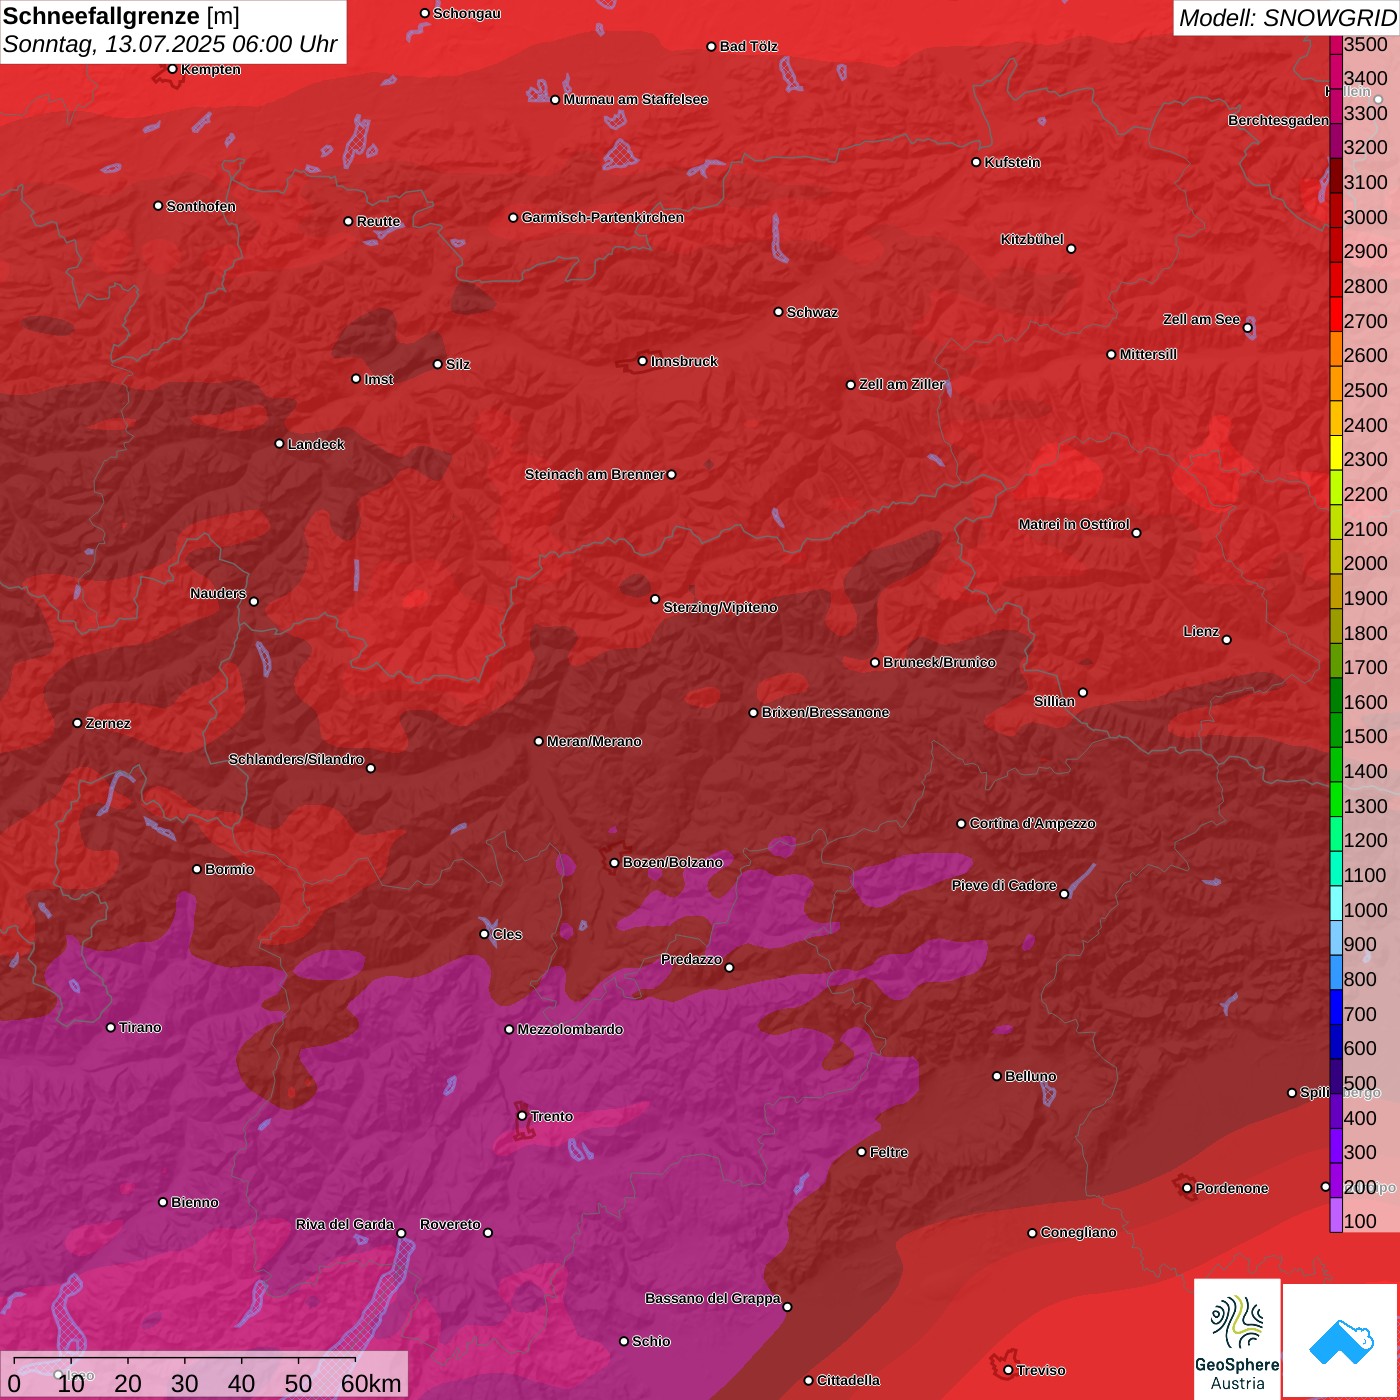
Task: Click the 400 legend value label
Action: (x=1360, y=1118)
